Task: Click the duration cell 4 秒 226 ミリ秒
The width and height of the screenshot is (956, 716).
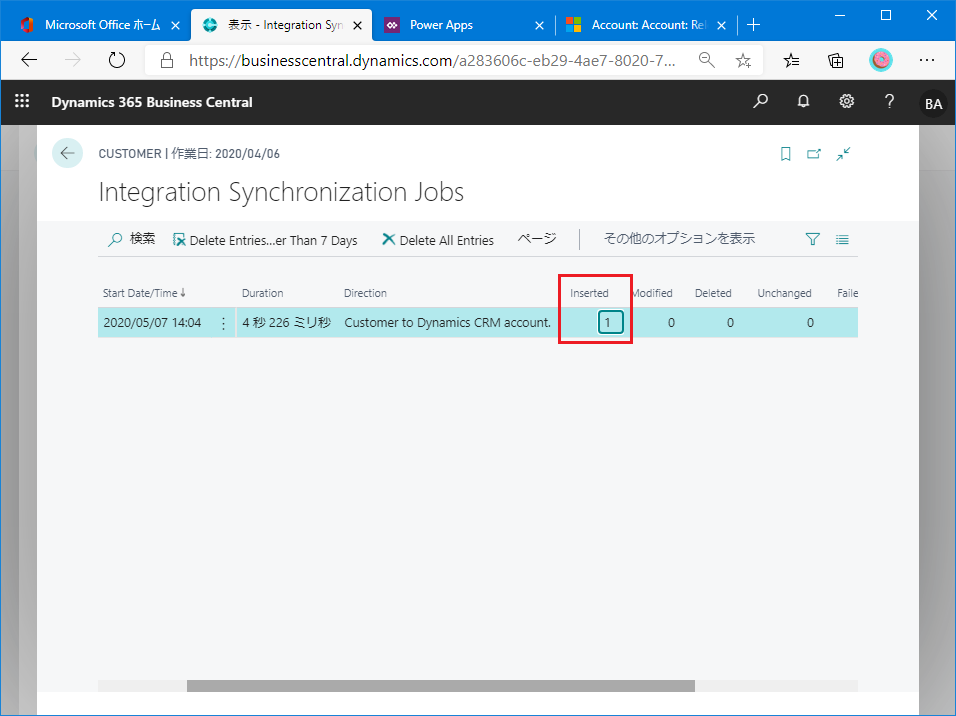Action: click(x=287, y=323)
